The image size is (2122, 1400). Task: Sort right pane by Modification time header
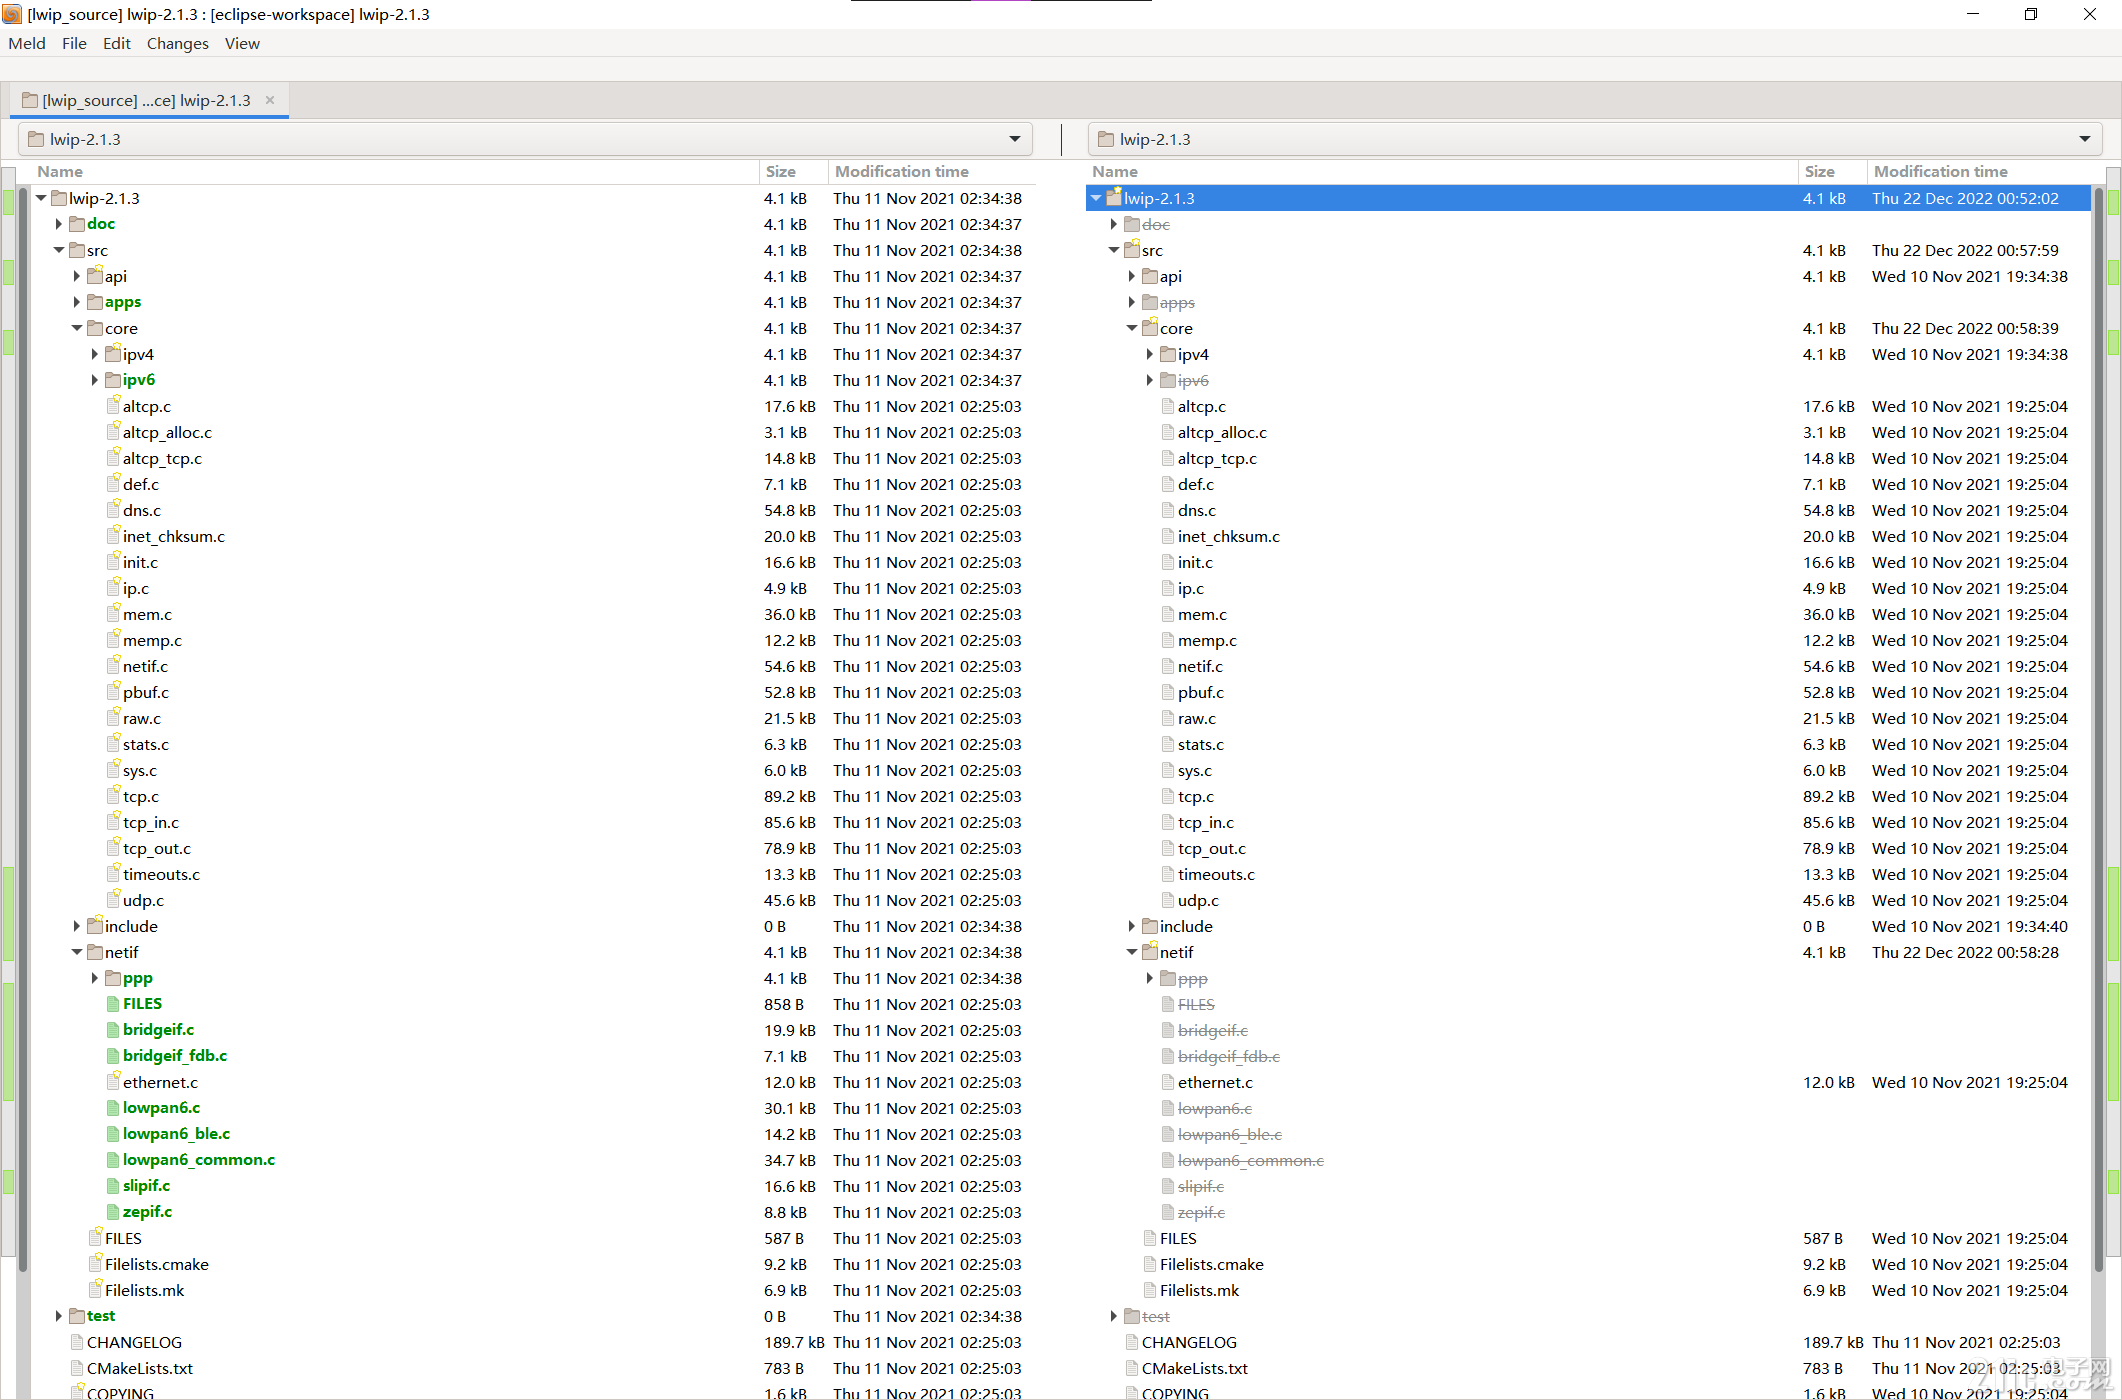tap(1979, 171)
